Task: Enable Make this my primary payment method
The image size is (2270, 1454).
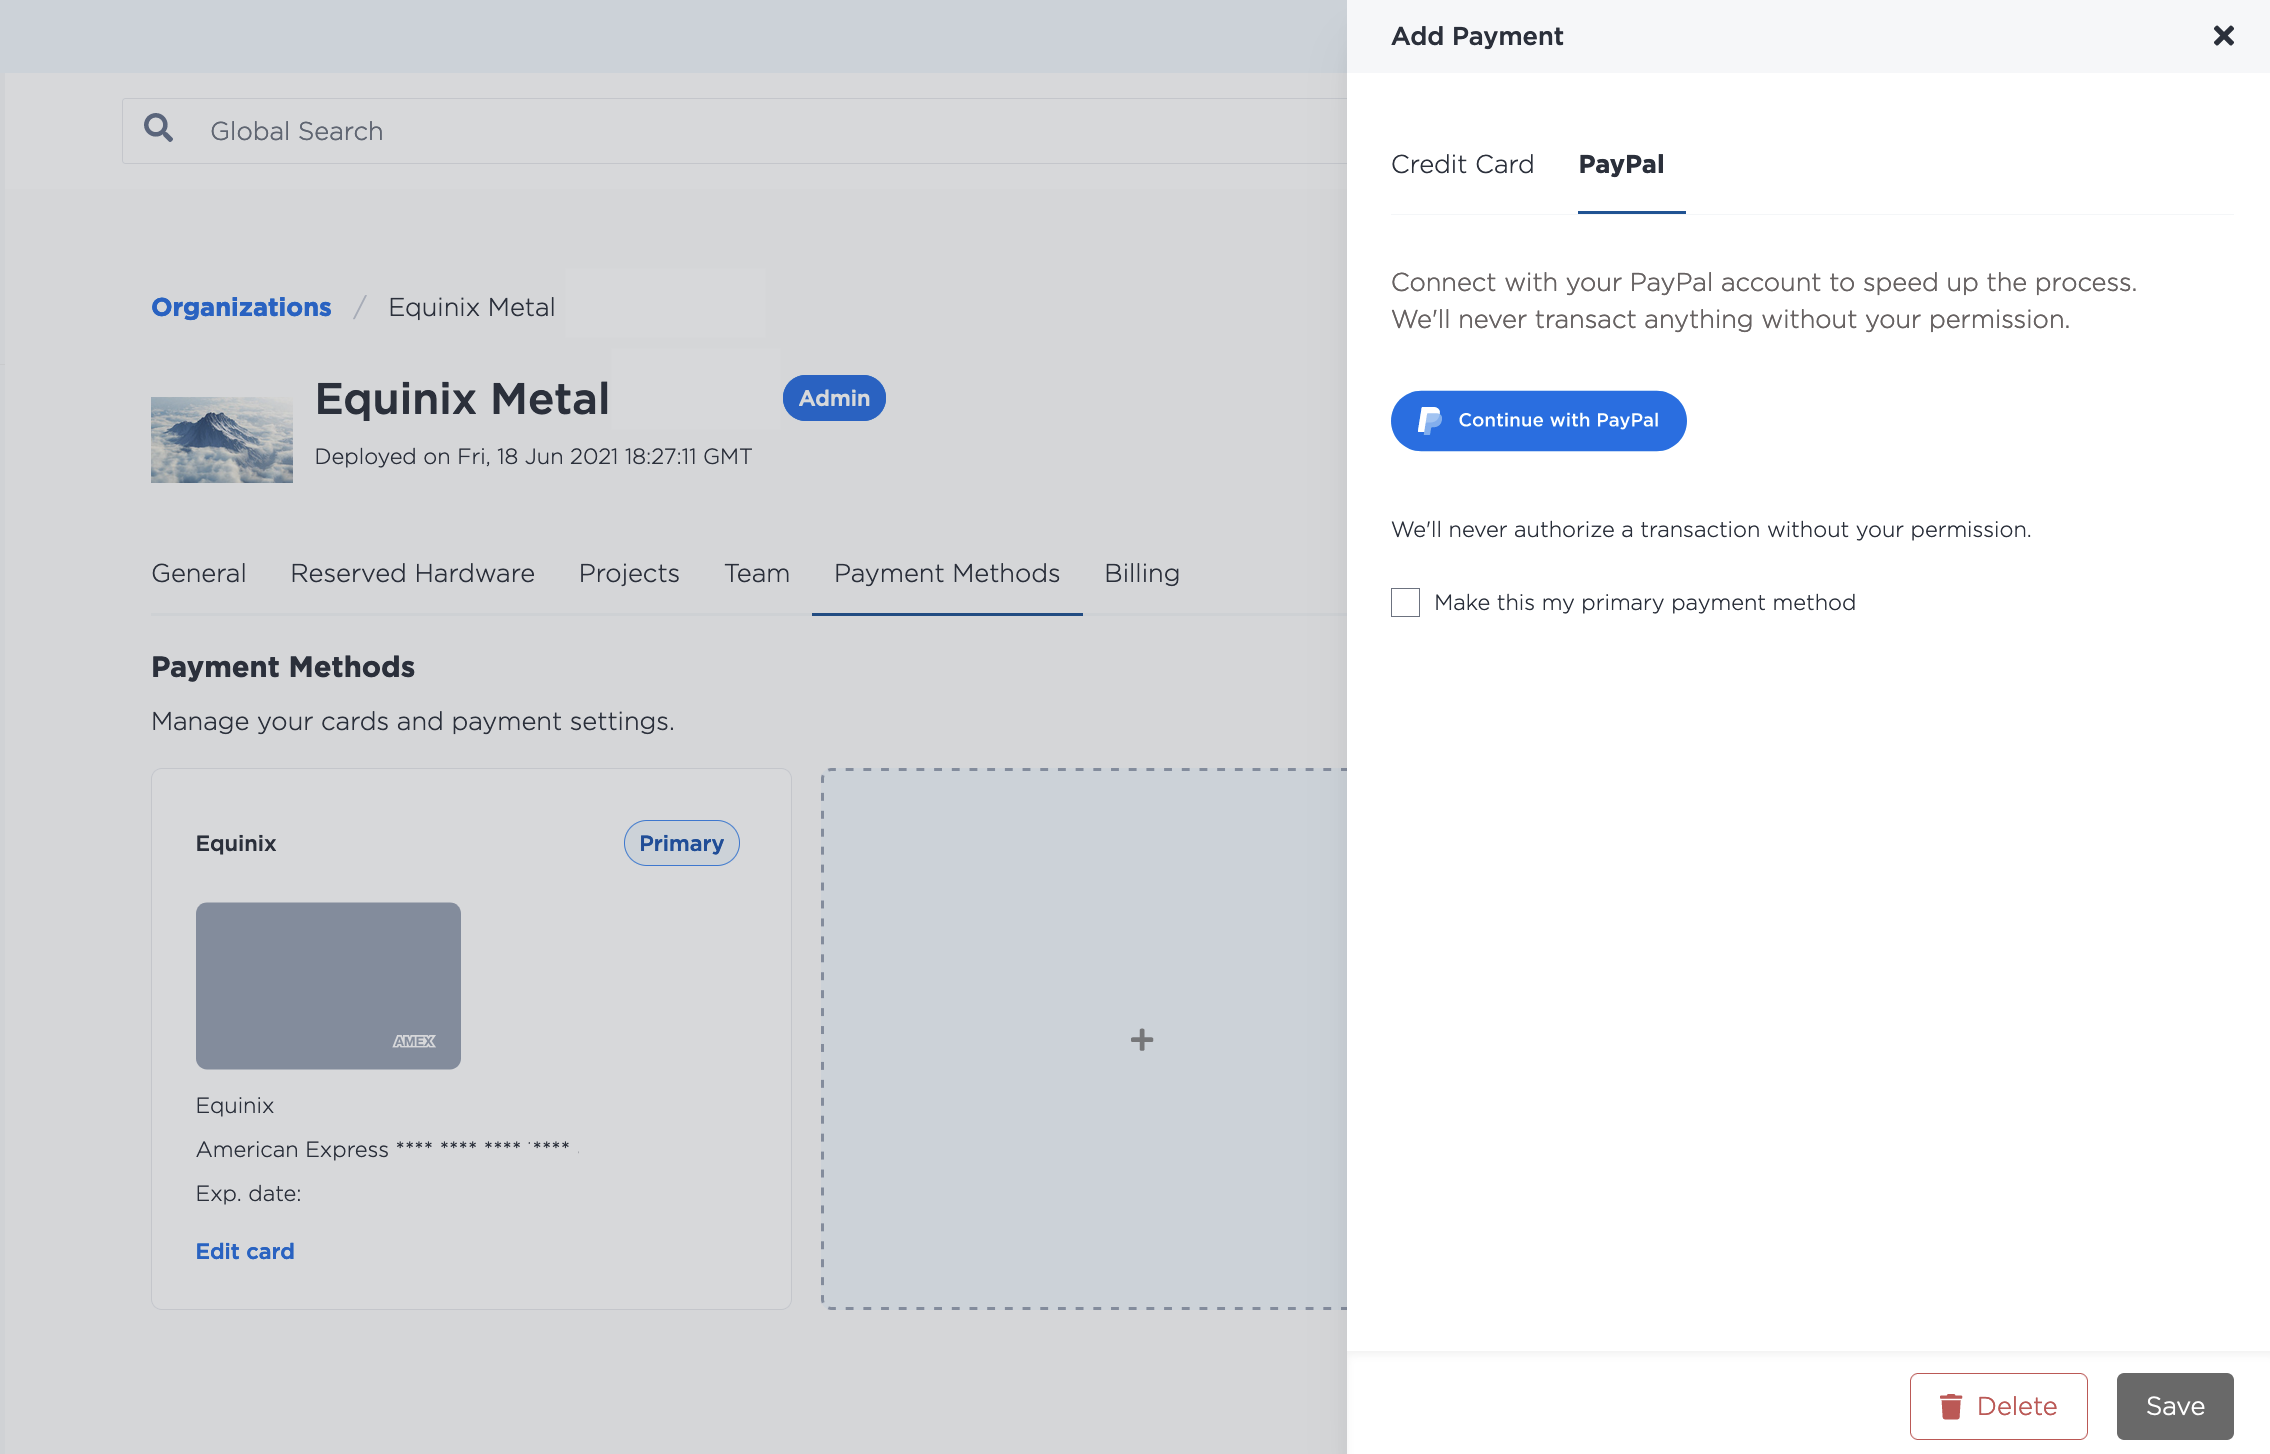Action: pyautogui.click(x=1405, y=602)
